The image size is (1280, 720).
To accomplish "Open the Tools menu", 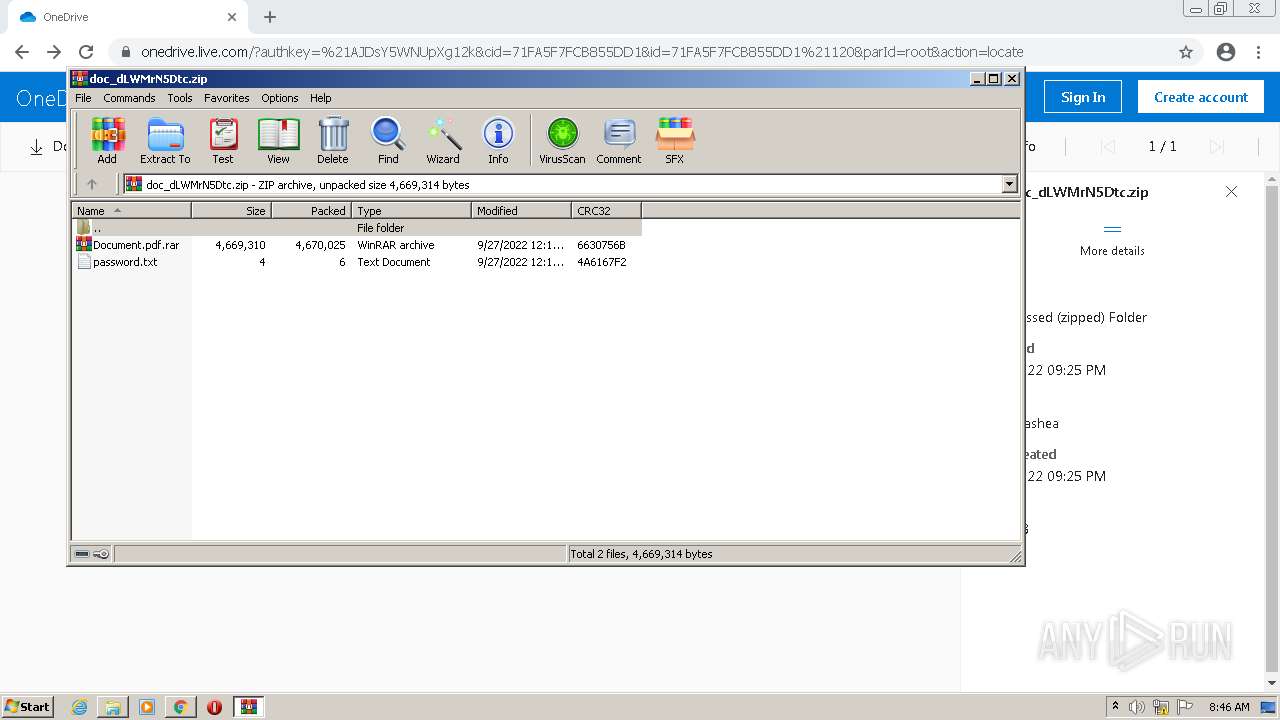I will [180, 98].
